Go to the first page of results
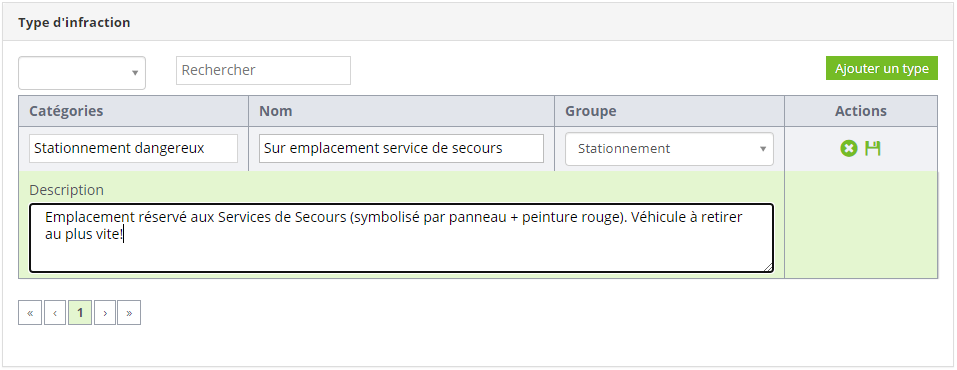 (x=30, y=313)
